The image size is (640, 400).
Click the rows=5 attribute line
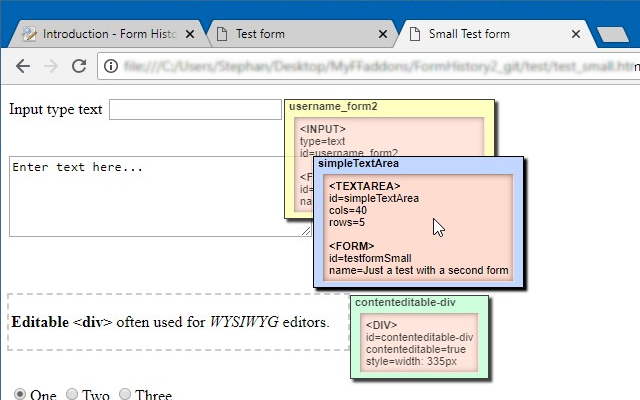(347, 222)
